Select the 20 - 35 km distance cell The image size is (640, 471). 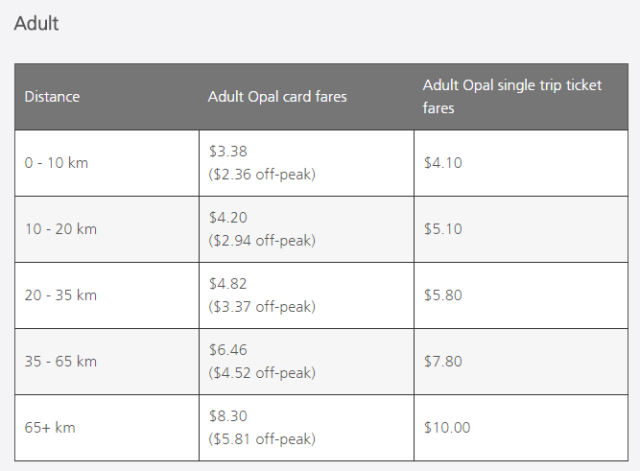tap(60, 295)
